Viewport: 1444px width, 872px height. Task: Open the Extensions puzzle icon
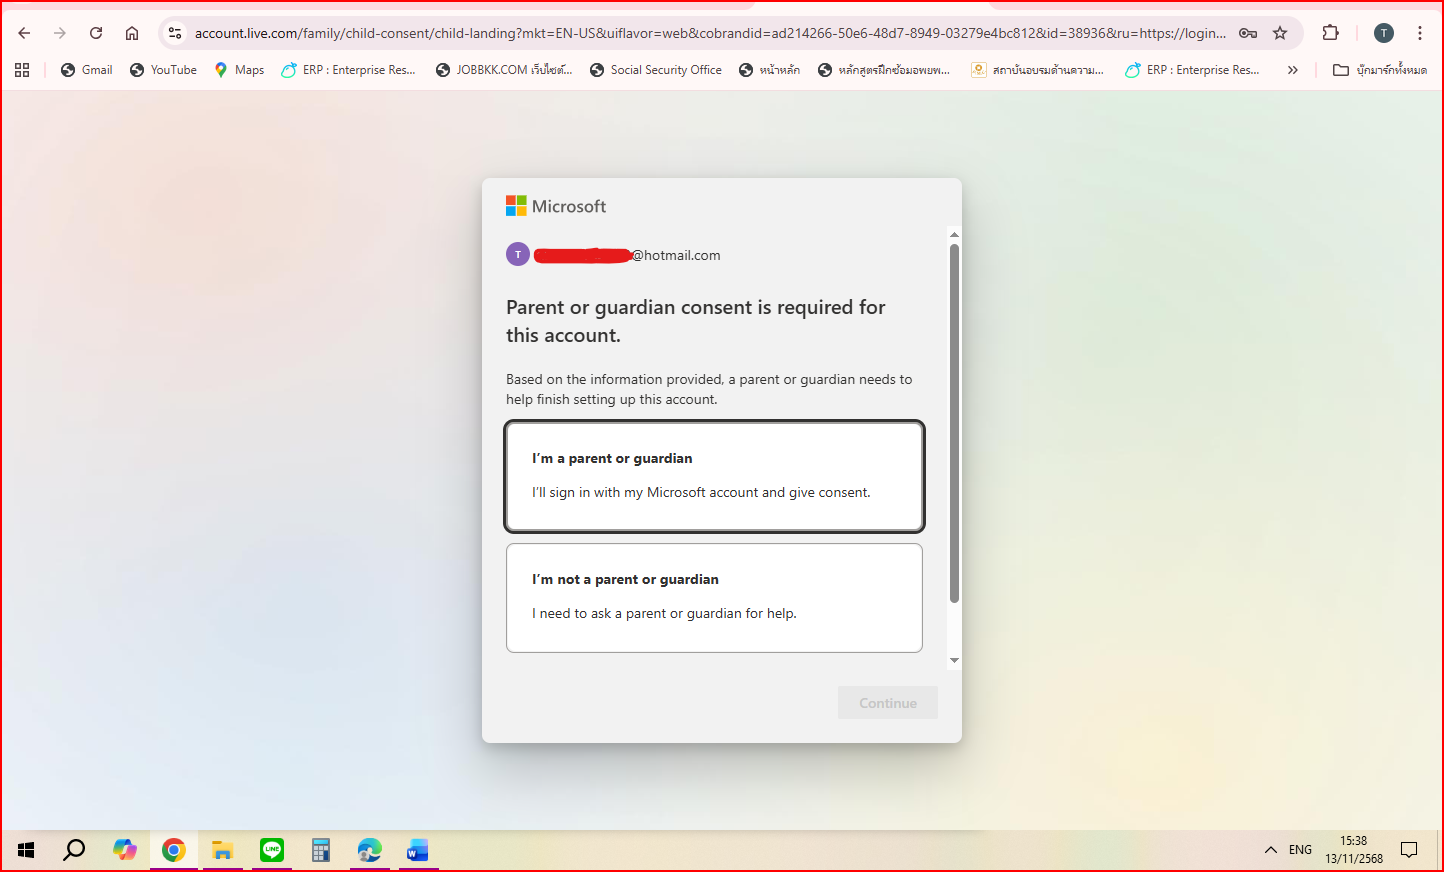coord(1330,33)
